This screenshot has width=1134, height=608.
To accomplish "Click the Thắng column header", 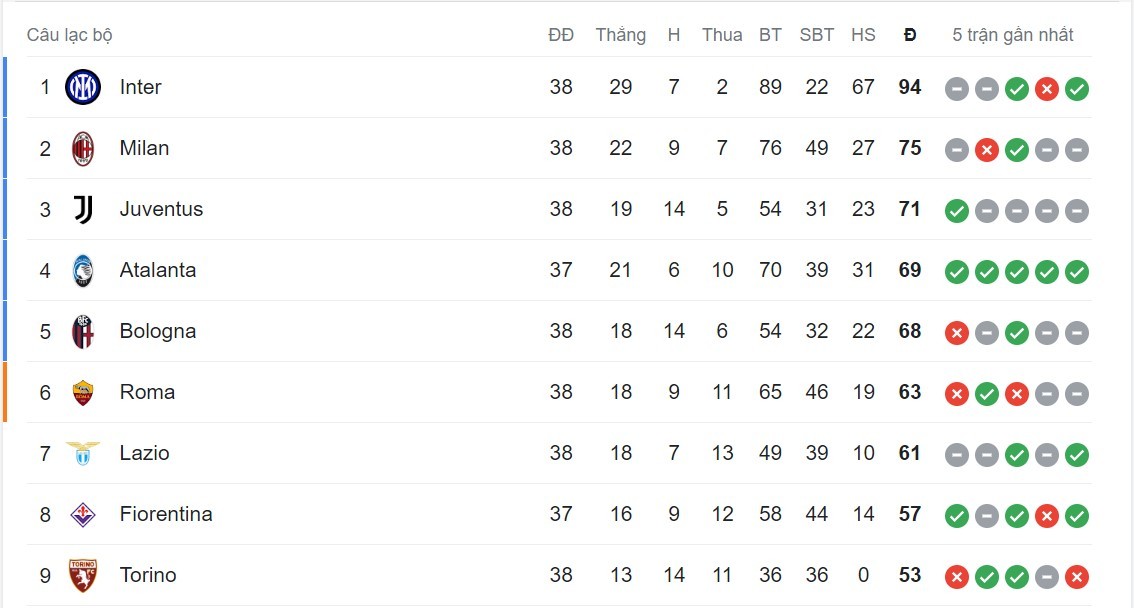I will tap(621, 35).
